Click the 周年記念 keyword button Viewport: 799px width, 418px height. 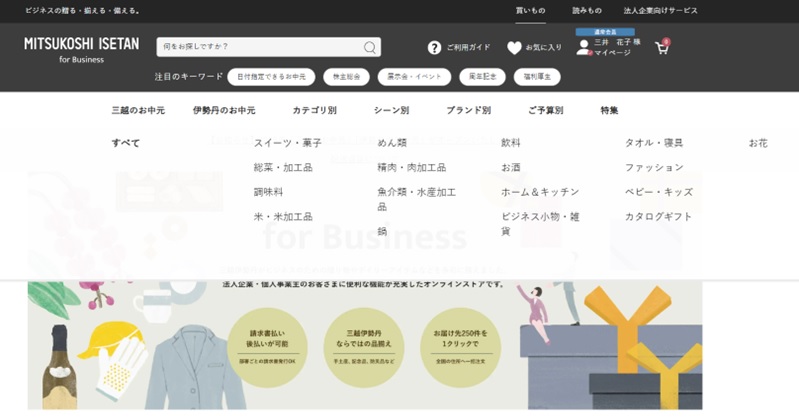[x=483, y=77]
